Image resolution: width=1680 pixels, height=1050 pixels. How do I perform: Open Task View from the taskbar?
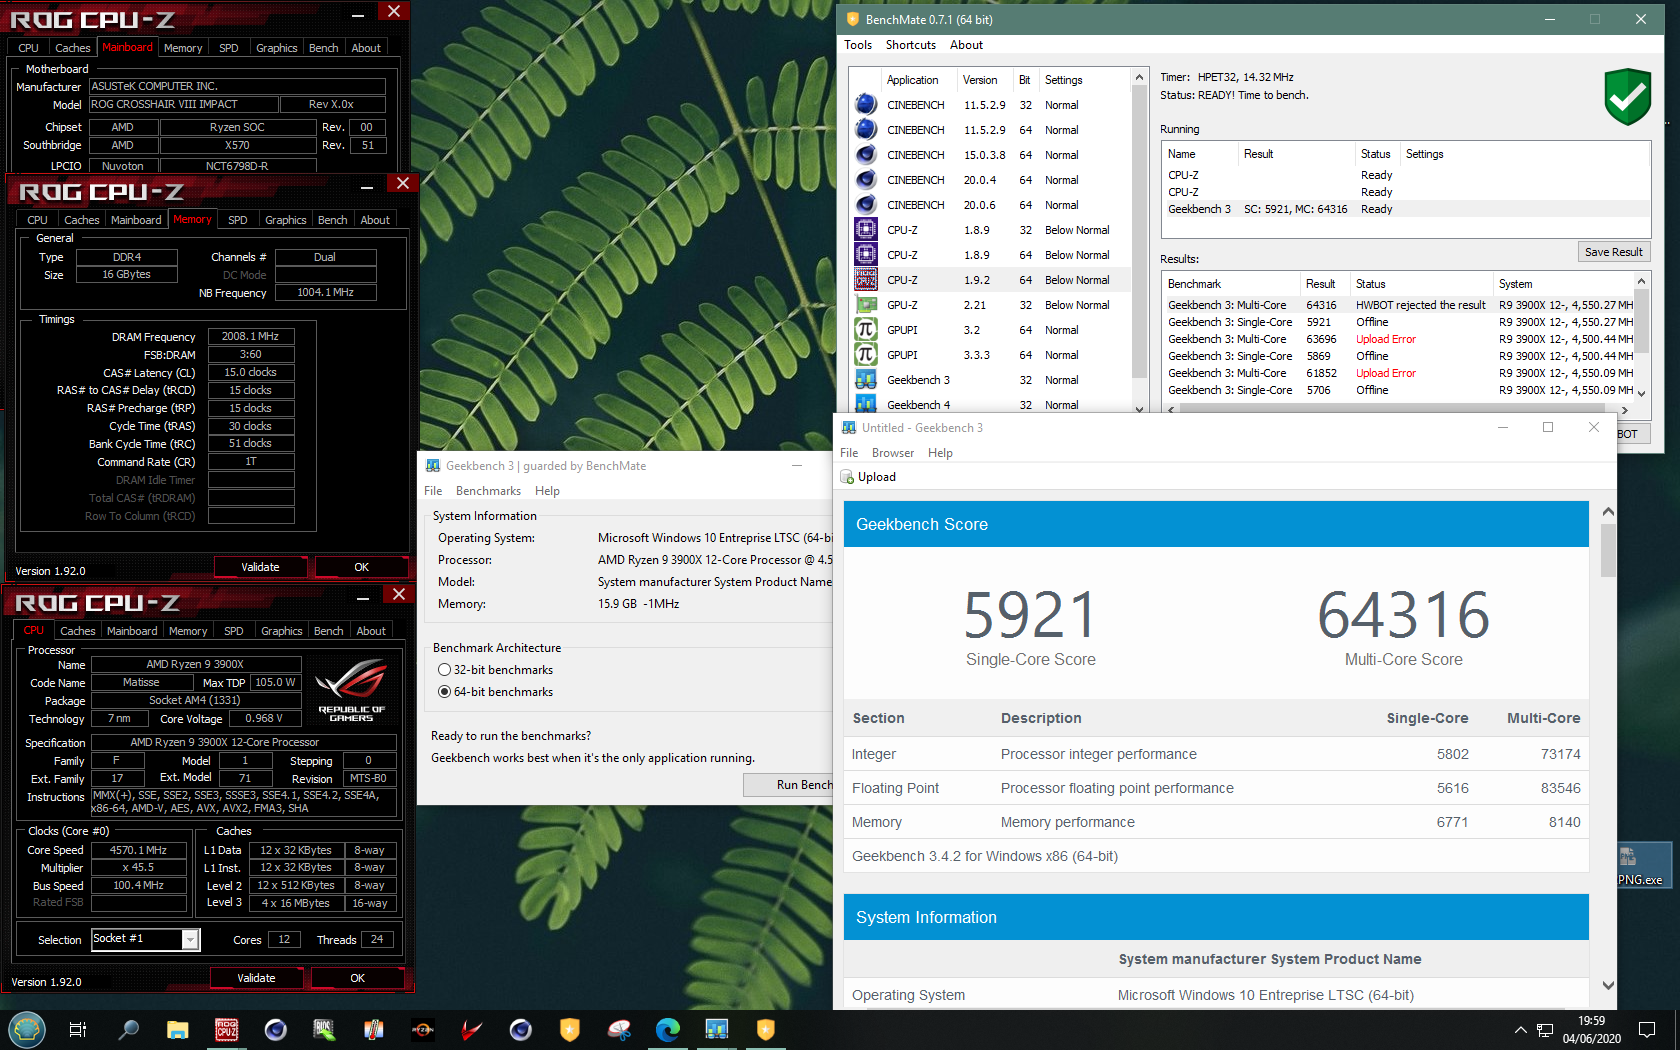[77, 1029]
